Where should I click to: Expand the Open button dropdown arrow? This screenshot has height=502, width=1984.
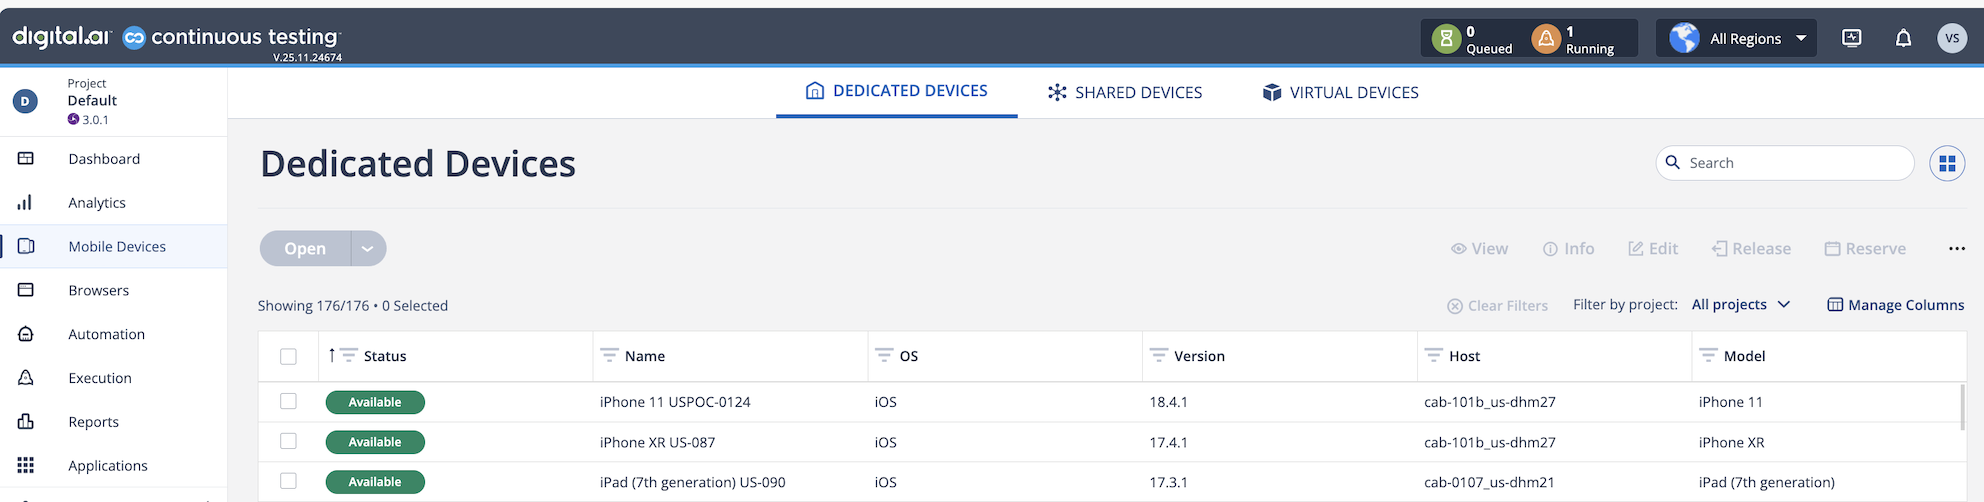point(368,249)
